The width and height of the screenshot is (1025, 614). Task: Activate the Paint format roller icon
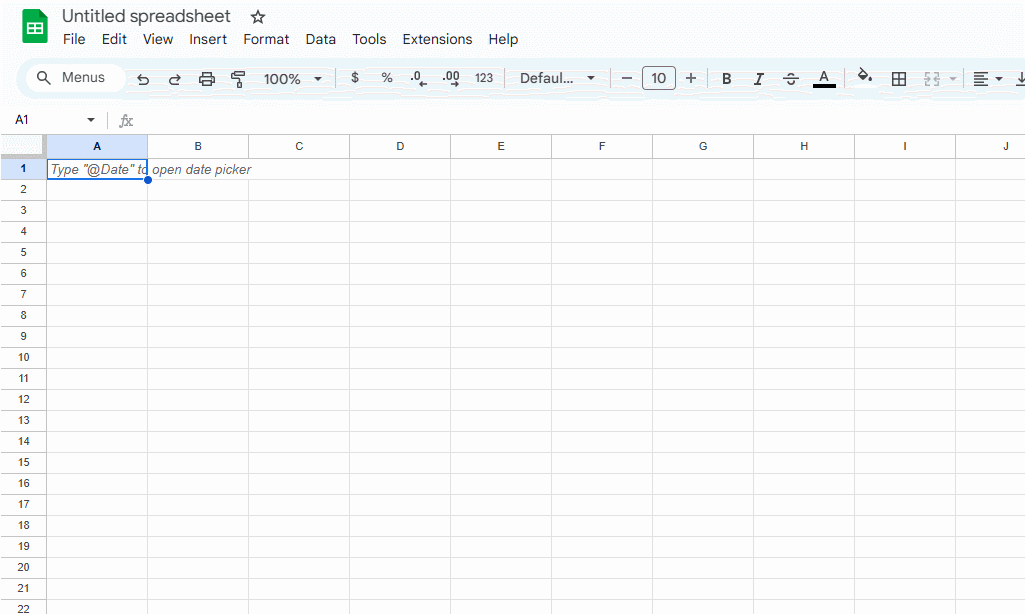click(238, 79)
